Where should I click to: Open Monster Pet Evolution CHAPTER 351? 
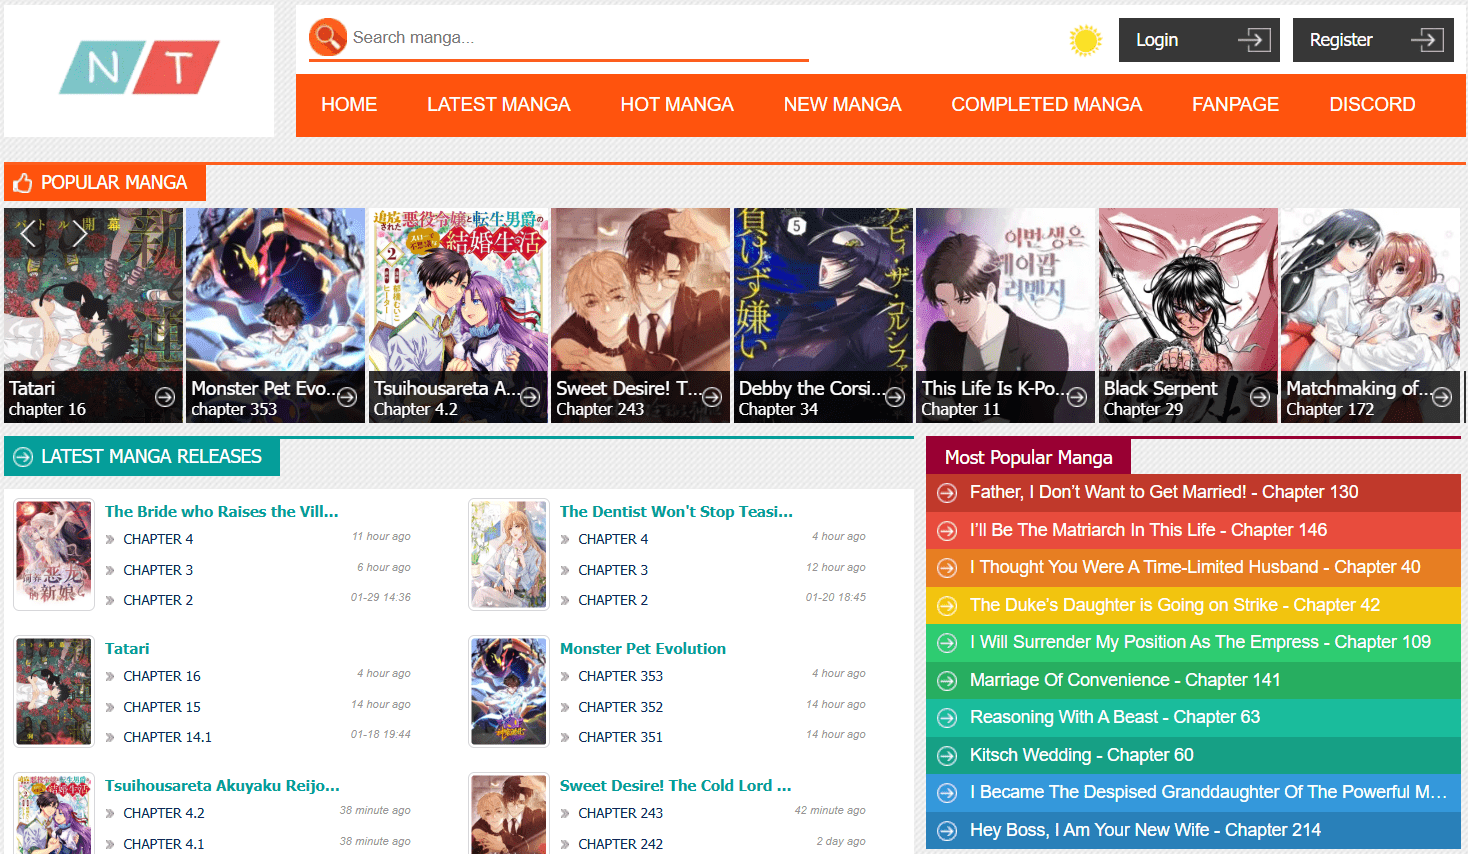click(x=620, y=737)
